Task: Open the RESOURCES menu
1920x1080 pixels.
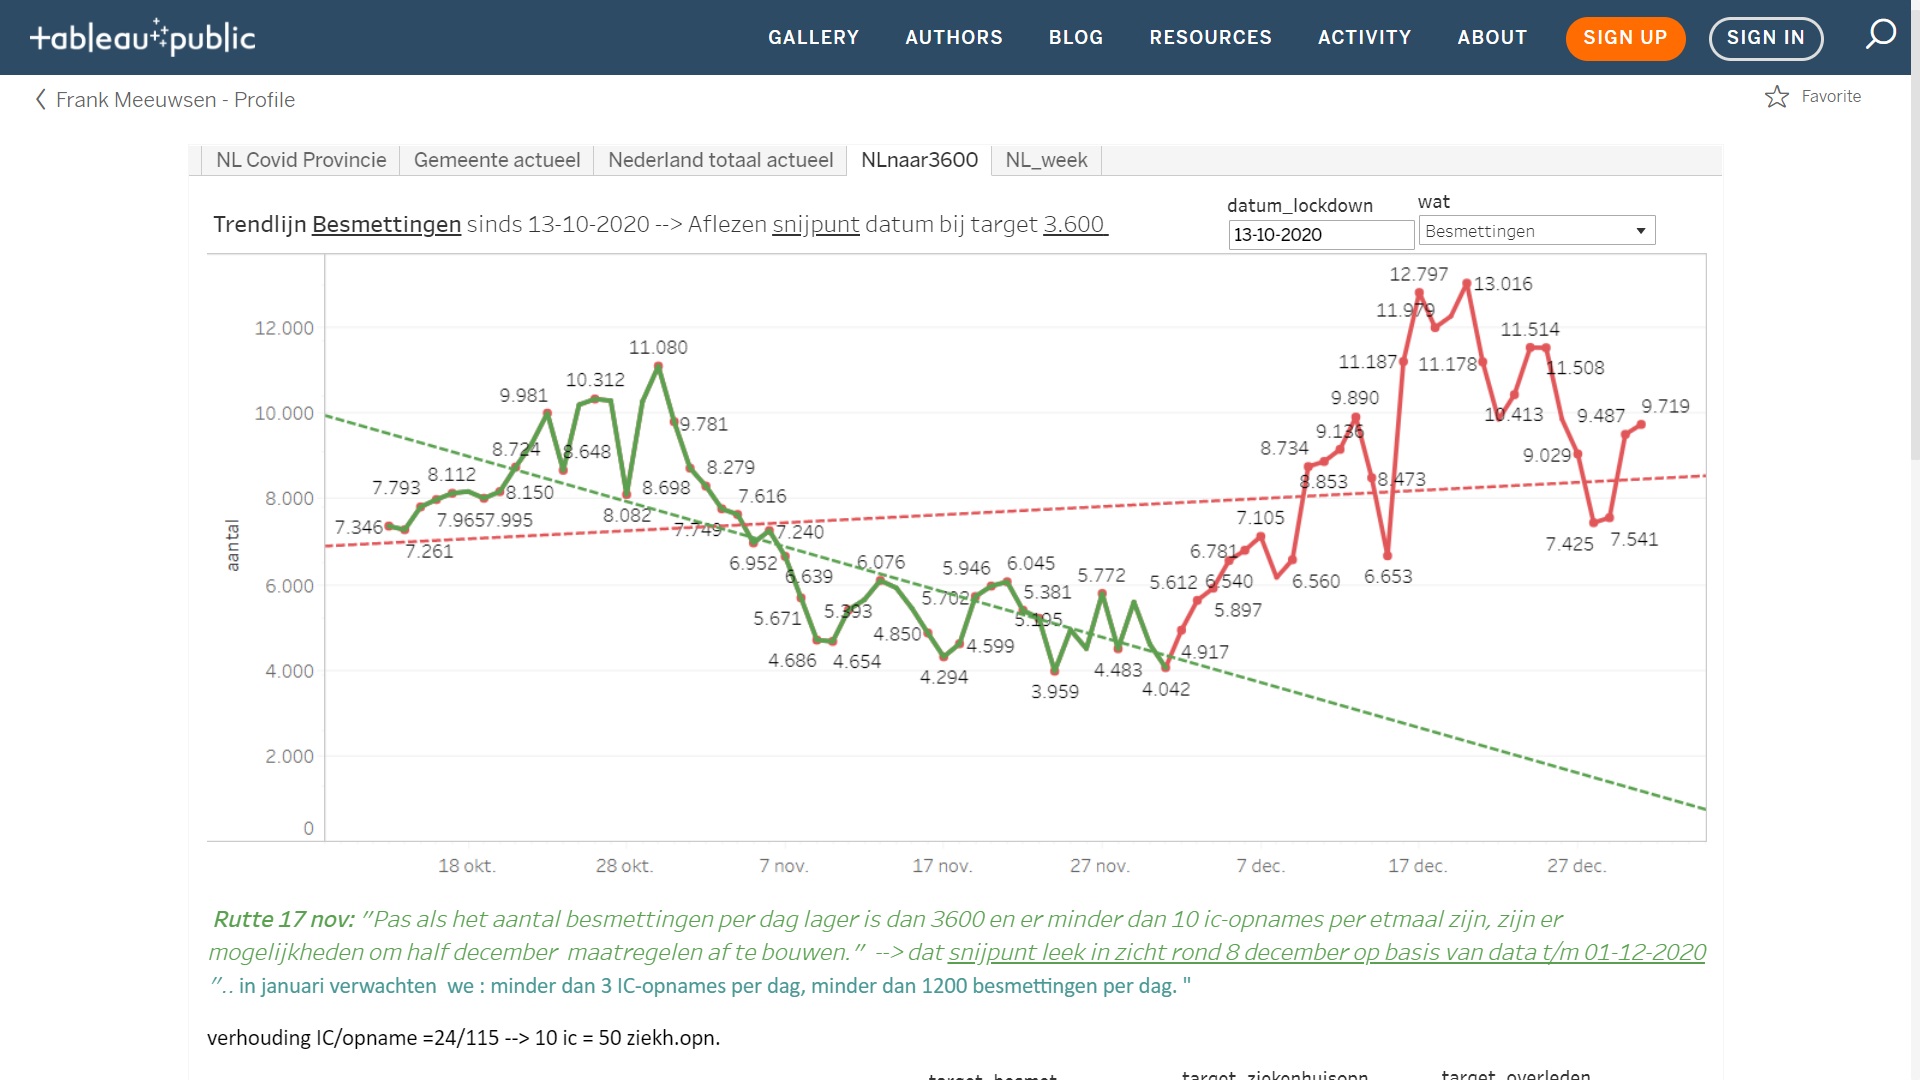Action: point(1210,38)
